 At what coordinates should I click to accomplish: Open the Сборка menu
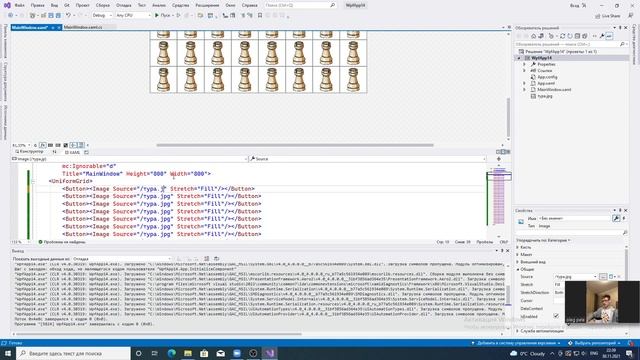click(x=103, y=5)
